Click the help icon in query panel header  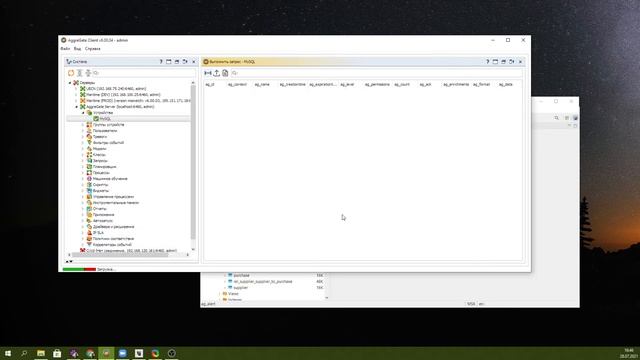click(487, 62)
